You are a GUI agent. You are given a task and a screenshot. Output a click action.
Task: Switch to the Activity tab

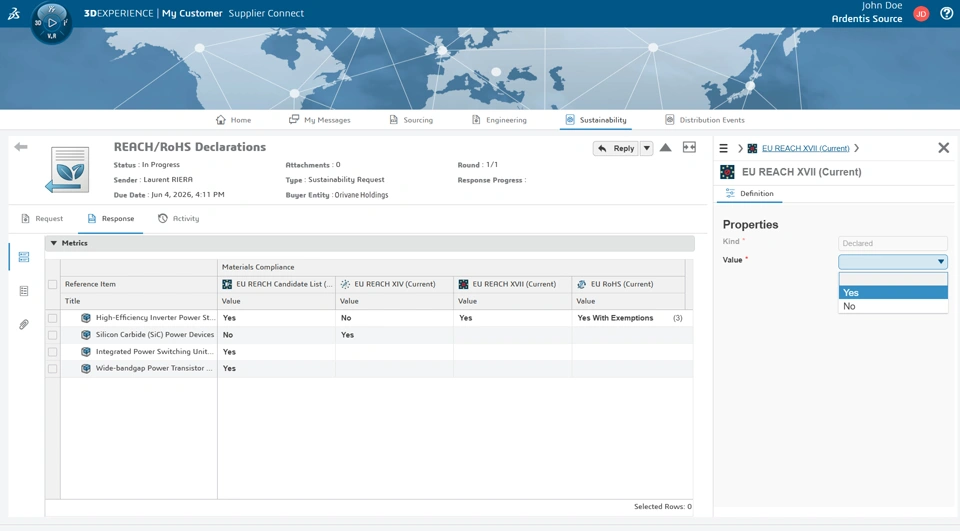[x=179, y=219]
